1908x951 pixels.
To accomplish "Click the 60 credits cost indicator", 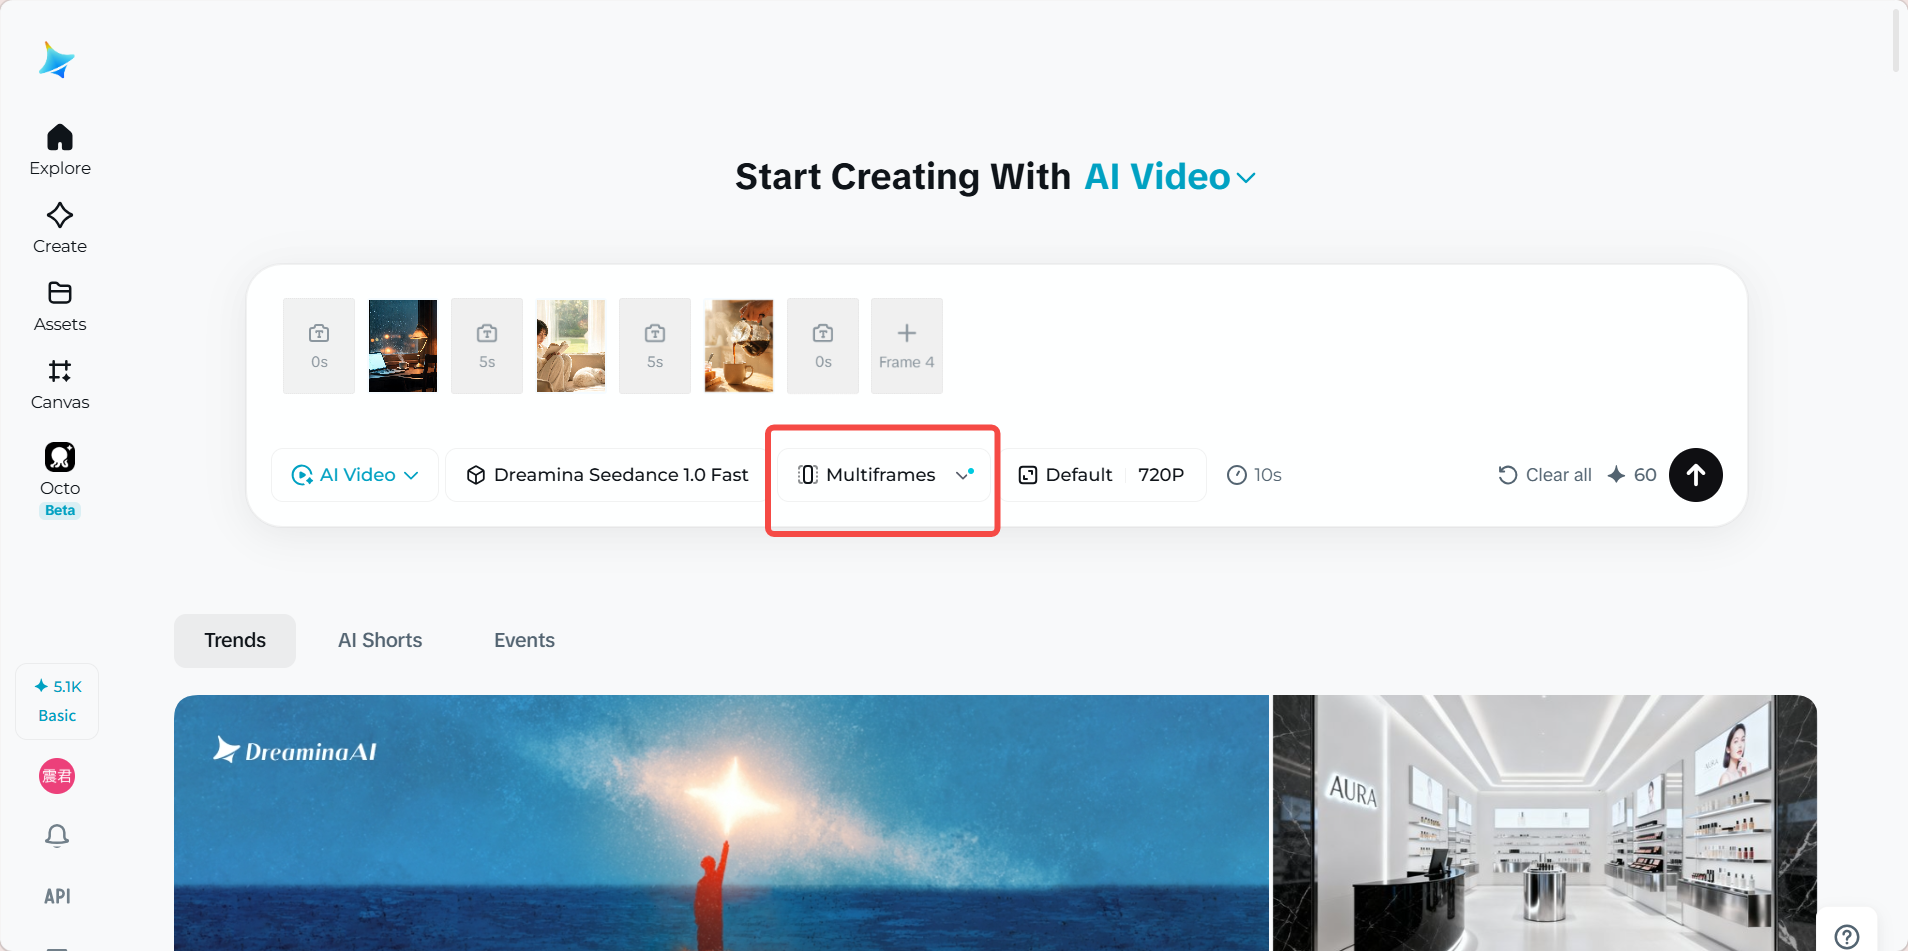I will 1632,475.
